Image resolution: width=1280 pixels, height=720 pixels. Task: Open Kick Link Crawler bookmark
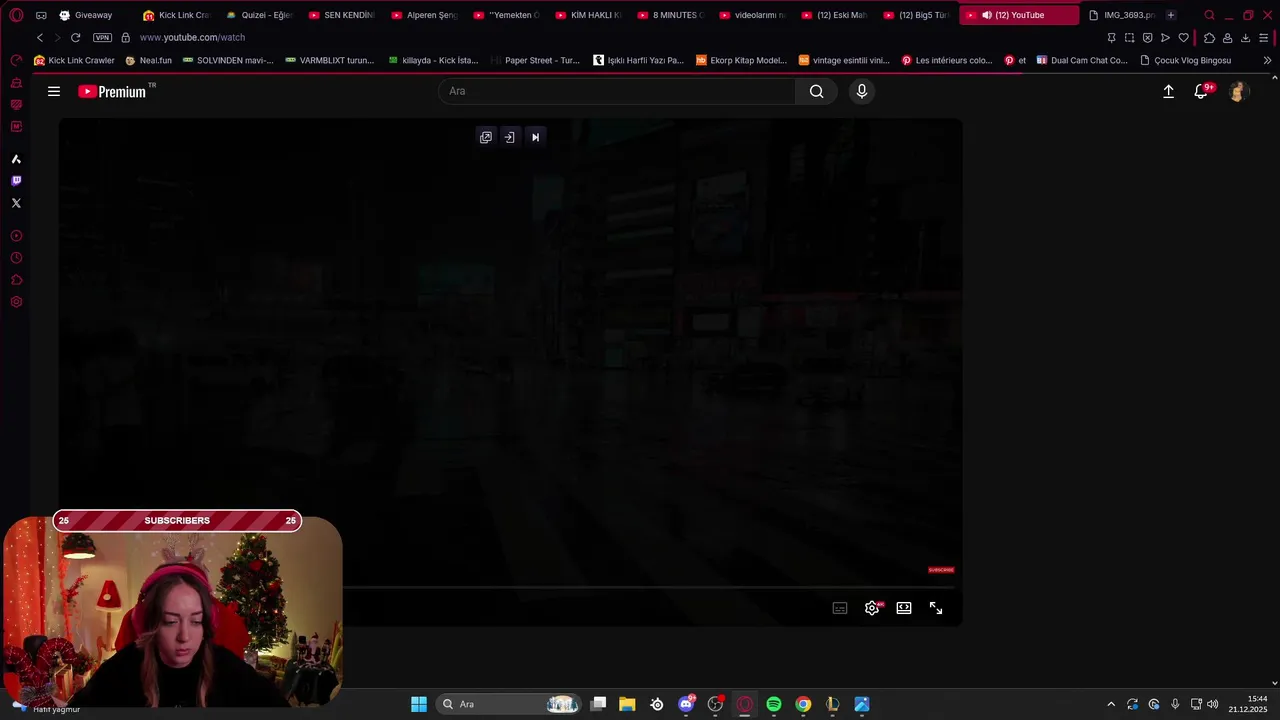pyautogui.click(x=74, y=60)
